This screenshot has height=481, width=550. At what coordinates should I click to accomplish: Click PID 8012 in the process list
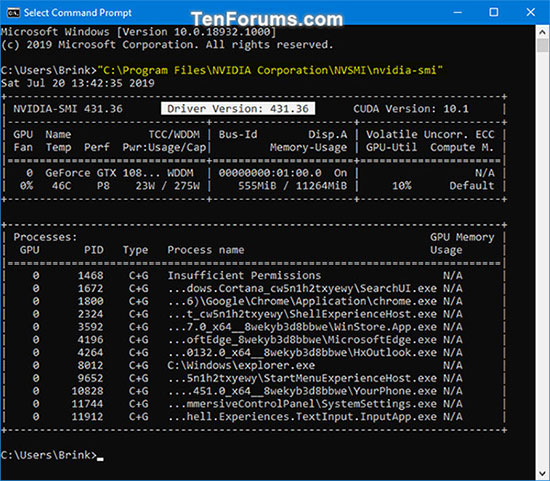pyautogui.click(x=90, y=366)
